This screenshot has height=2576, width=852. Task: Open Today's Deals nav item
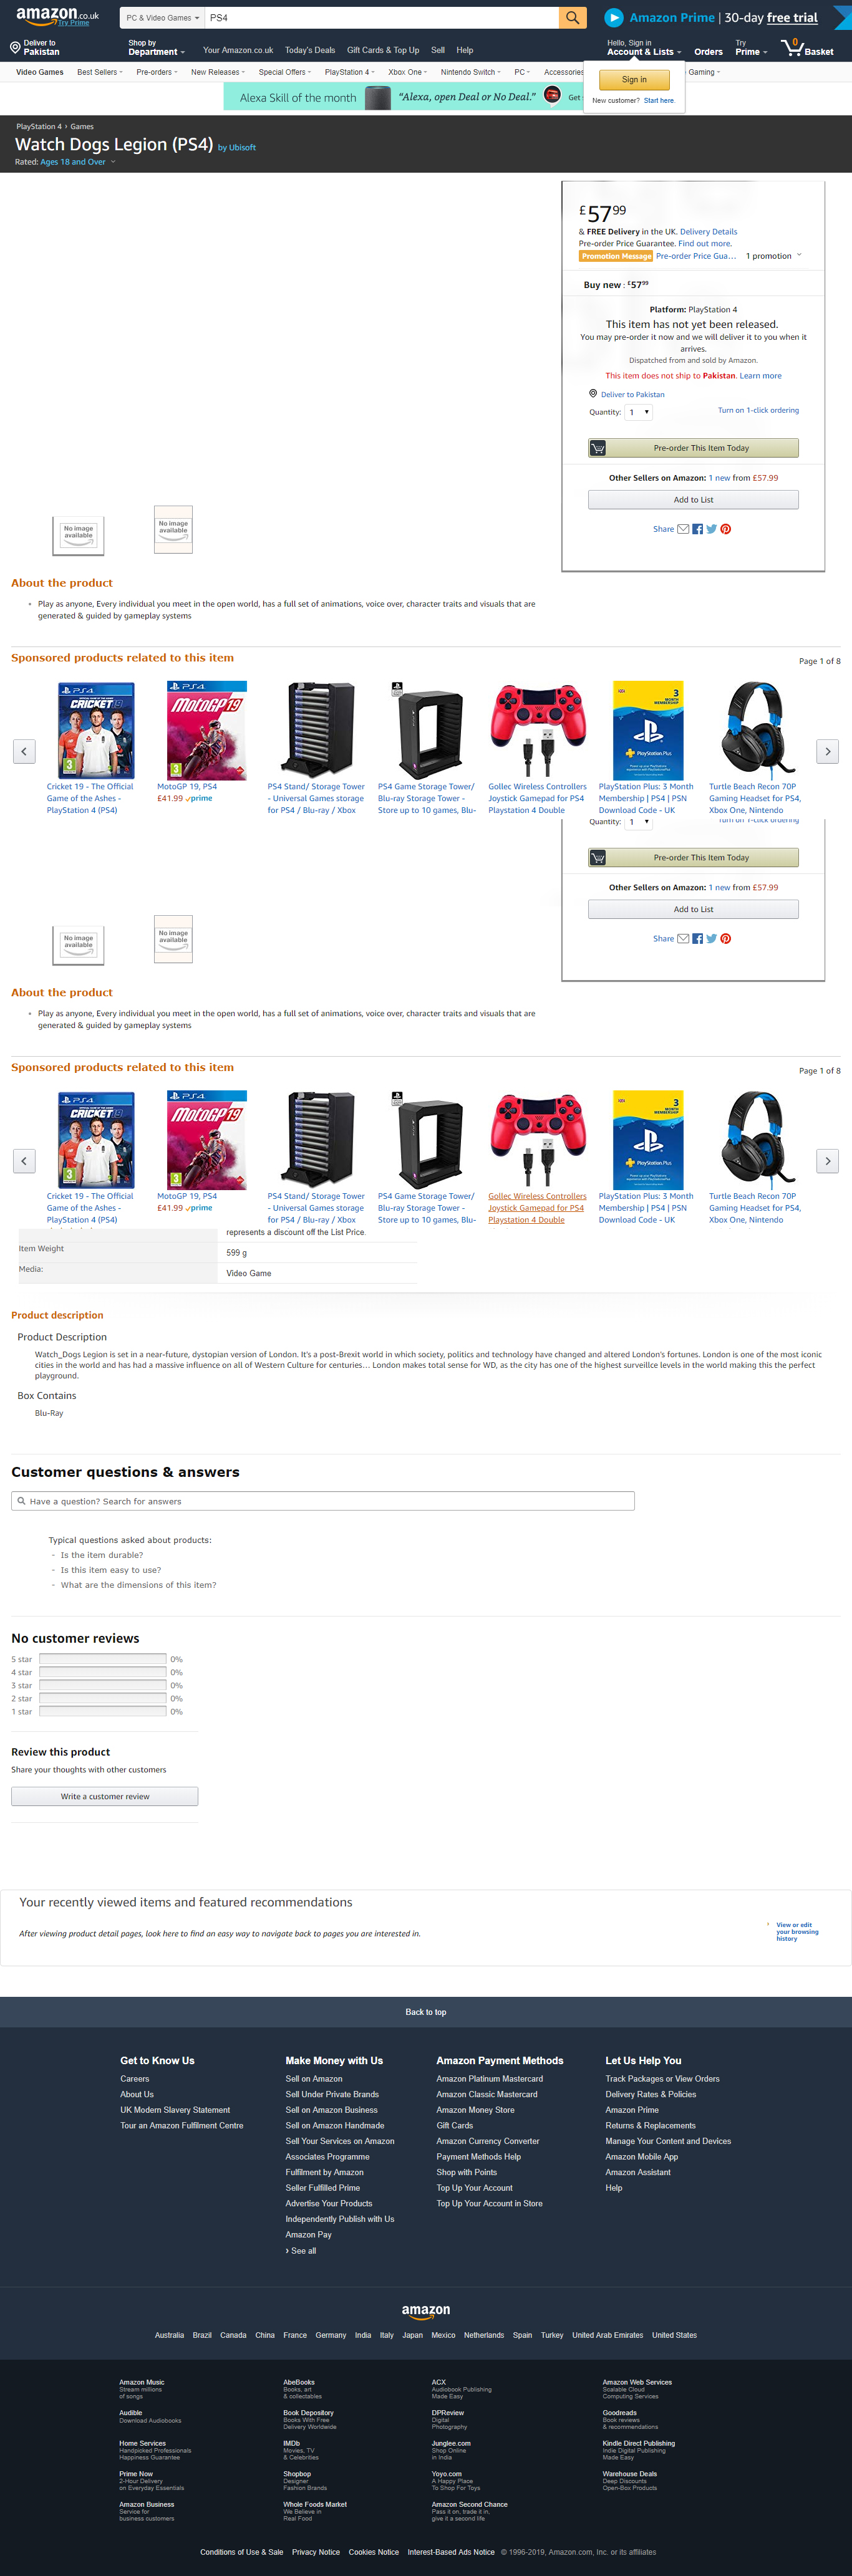click(x=310, y=50)
